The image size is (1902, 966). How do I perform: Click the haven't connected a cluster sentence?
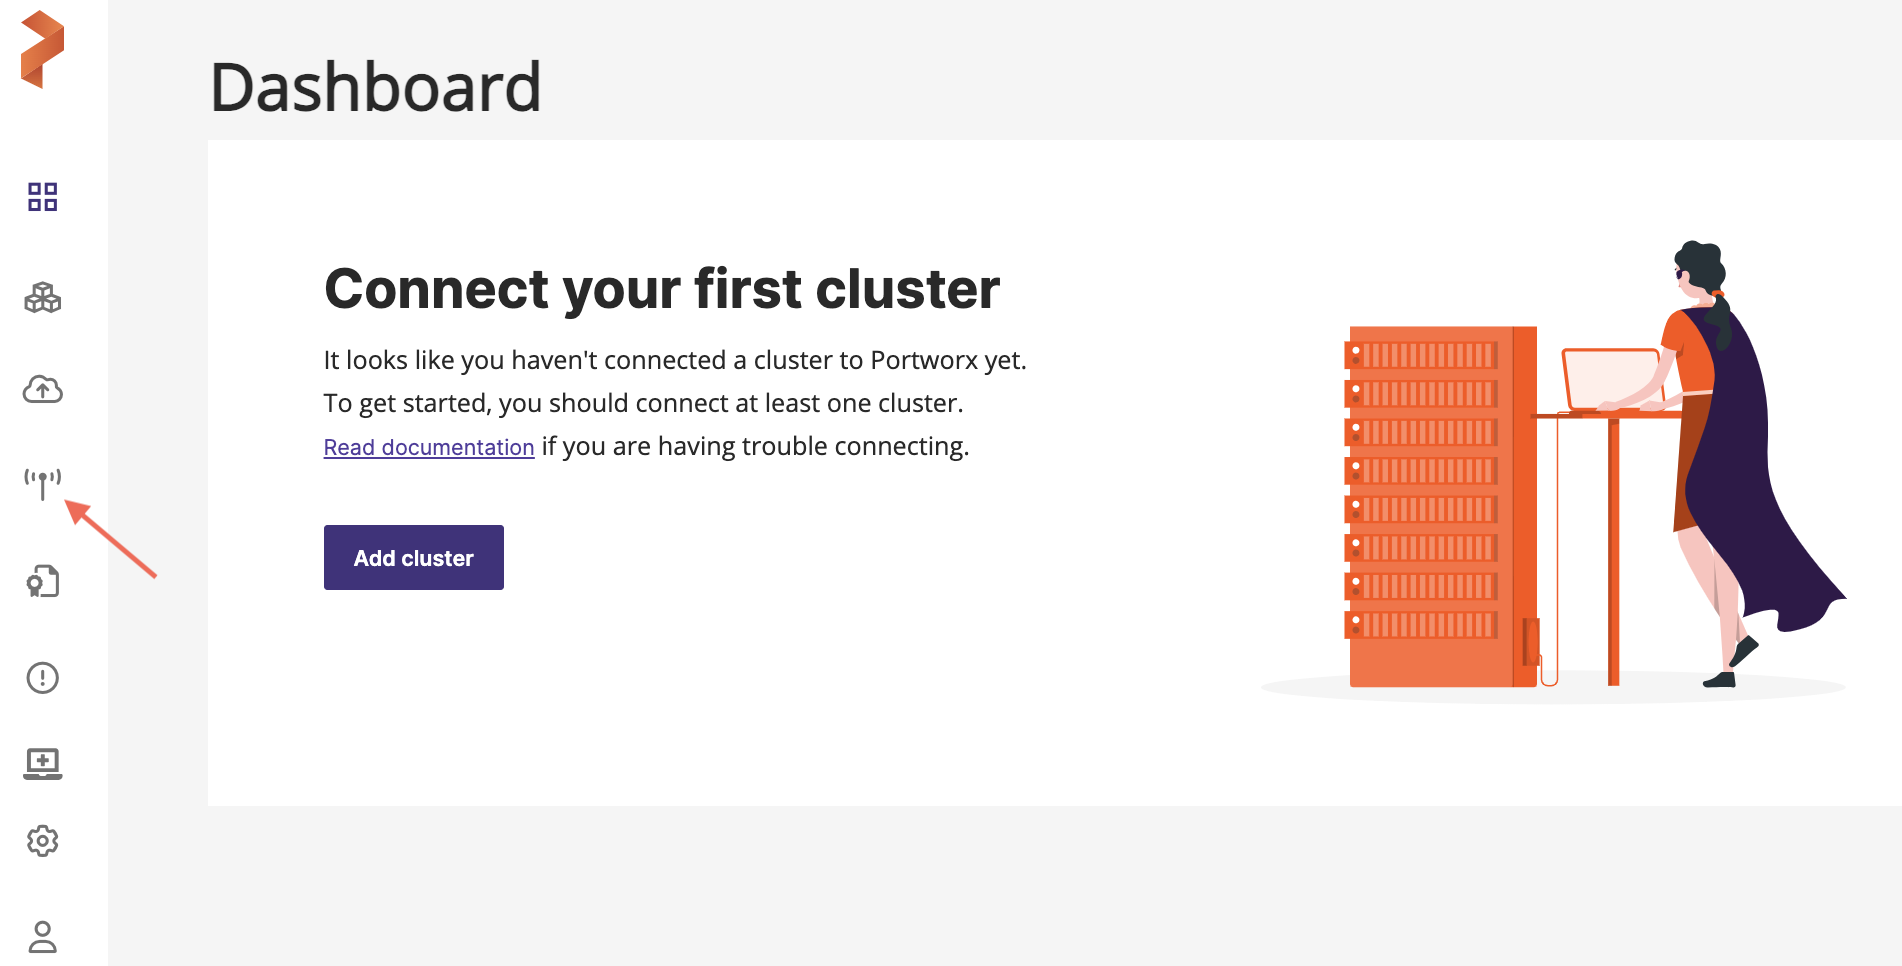coord(675,360)
